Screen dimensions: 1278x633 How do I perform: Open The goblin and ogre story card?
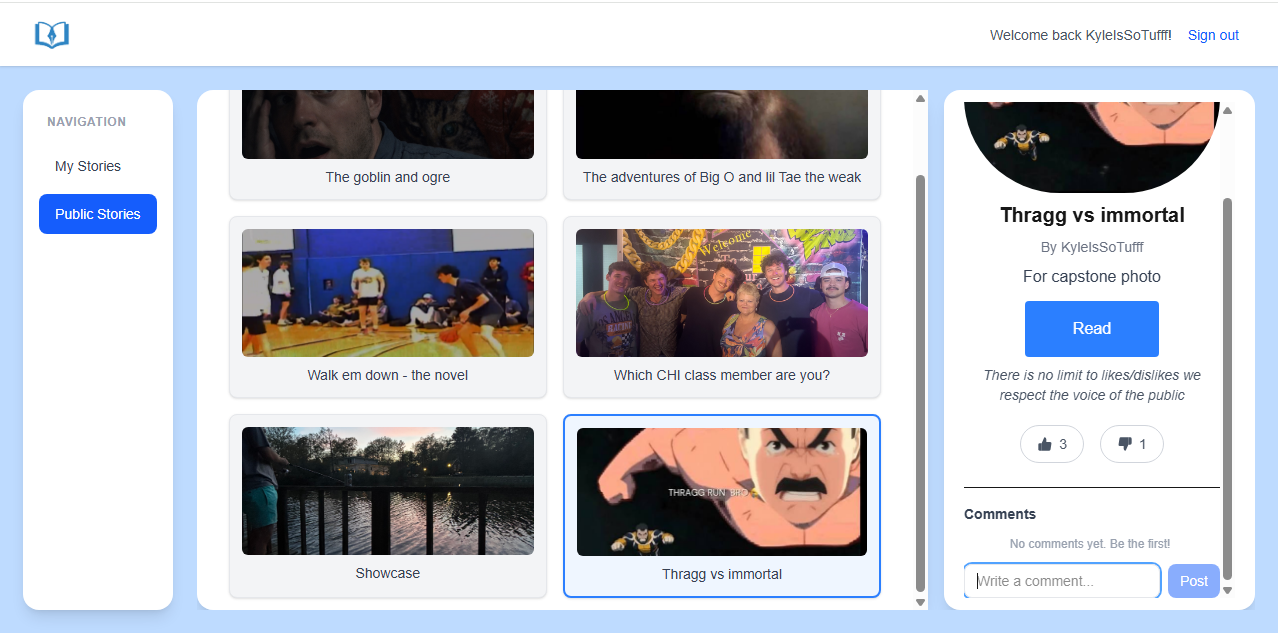coord(388,145)
